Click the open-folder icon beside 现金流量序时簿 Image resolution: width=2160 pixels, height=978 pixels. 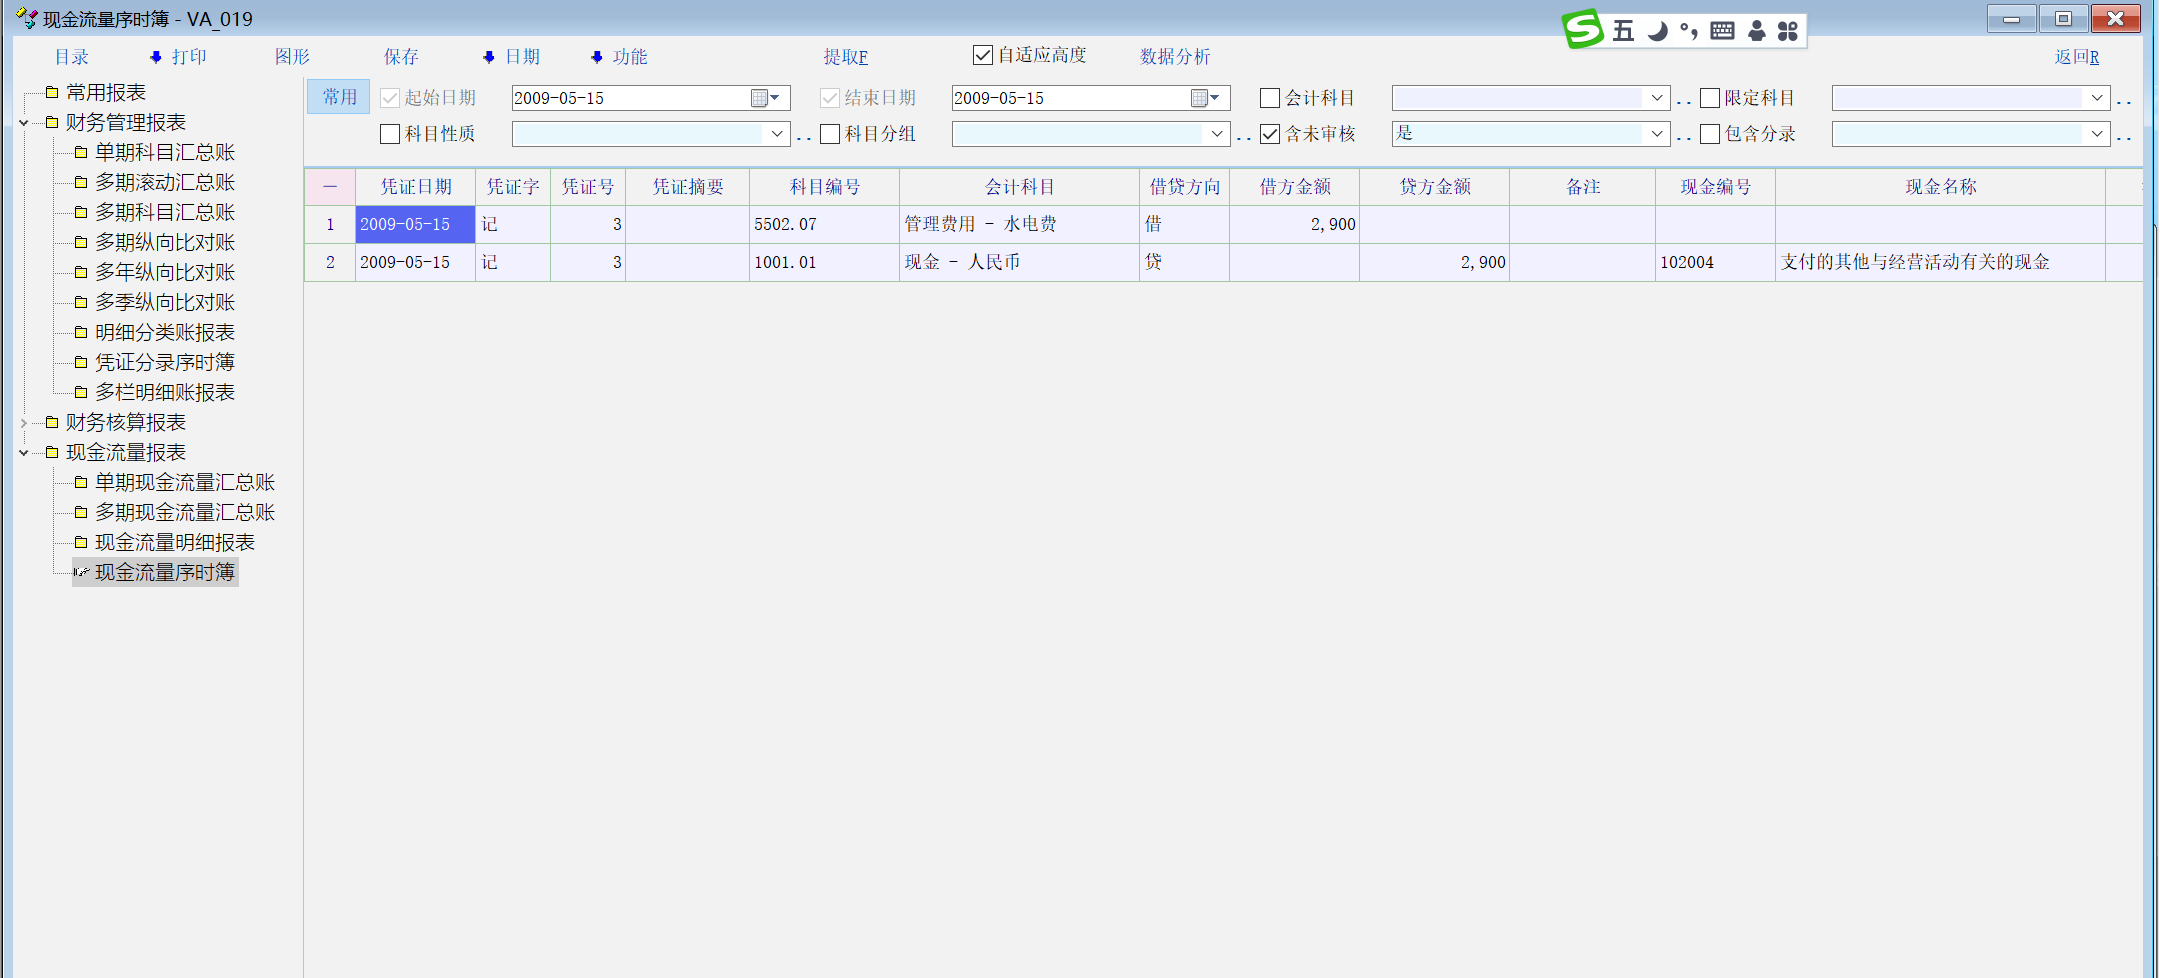[x=81, y=573]
